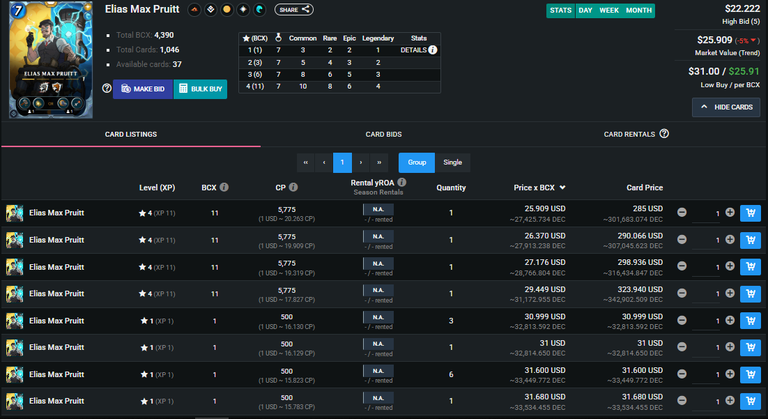
Task: Click the Rental yROA info icon
Action: tap(402, 182)
